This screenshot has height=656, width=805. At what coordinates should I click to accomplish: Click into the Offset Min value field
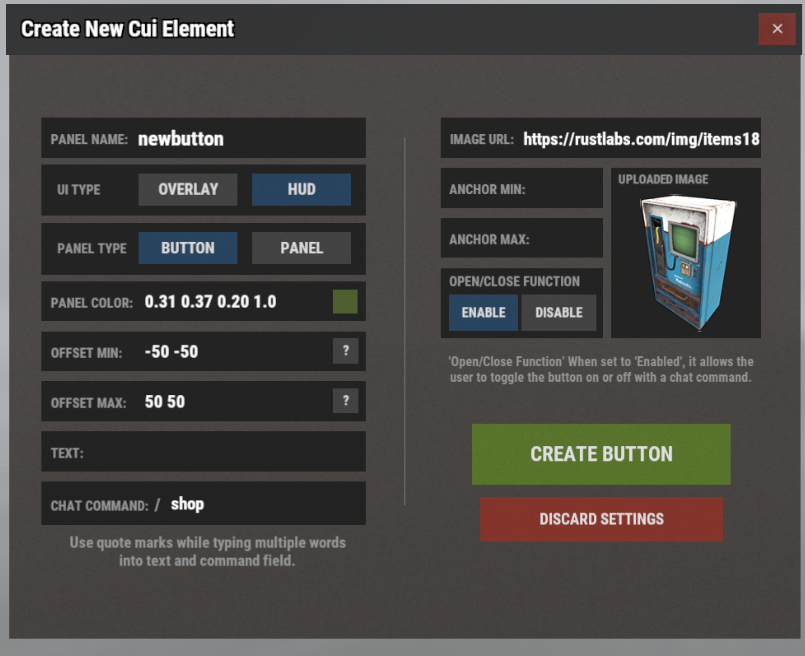click(230, 352)
